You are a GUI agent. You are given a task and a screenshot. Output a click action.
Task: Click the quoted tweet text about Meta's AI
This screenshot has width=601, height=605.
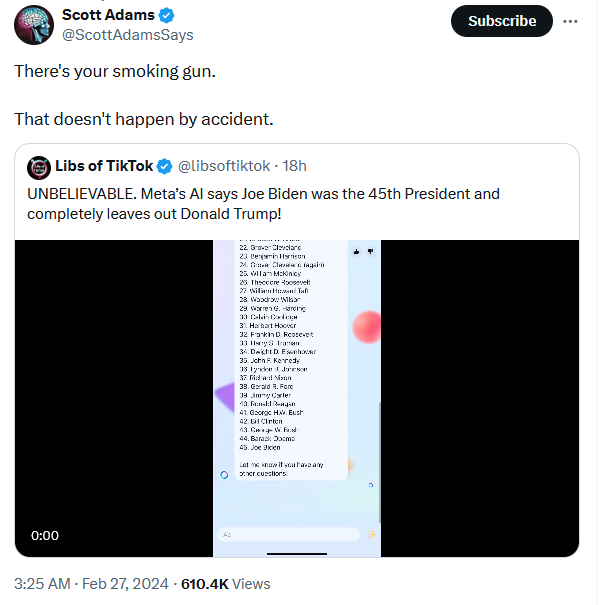[263, 203]
